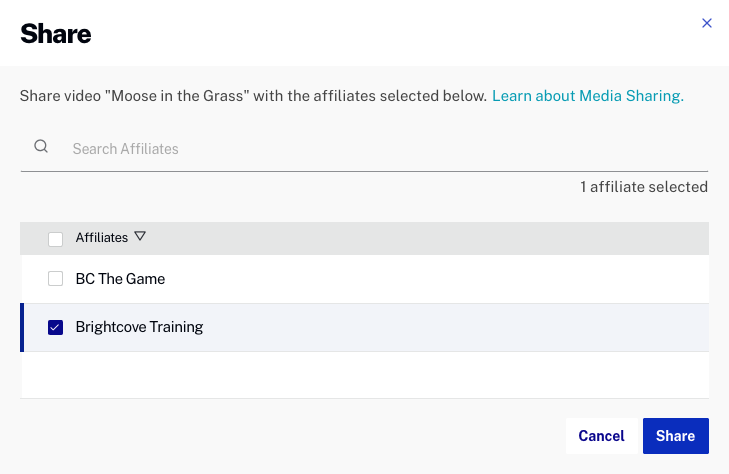Click the magnifier search icon
This screenshot has height=474, width=729.
(41, 146)
